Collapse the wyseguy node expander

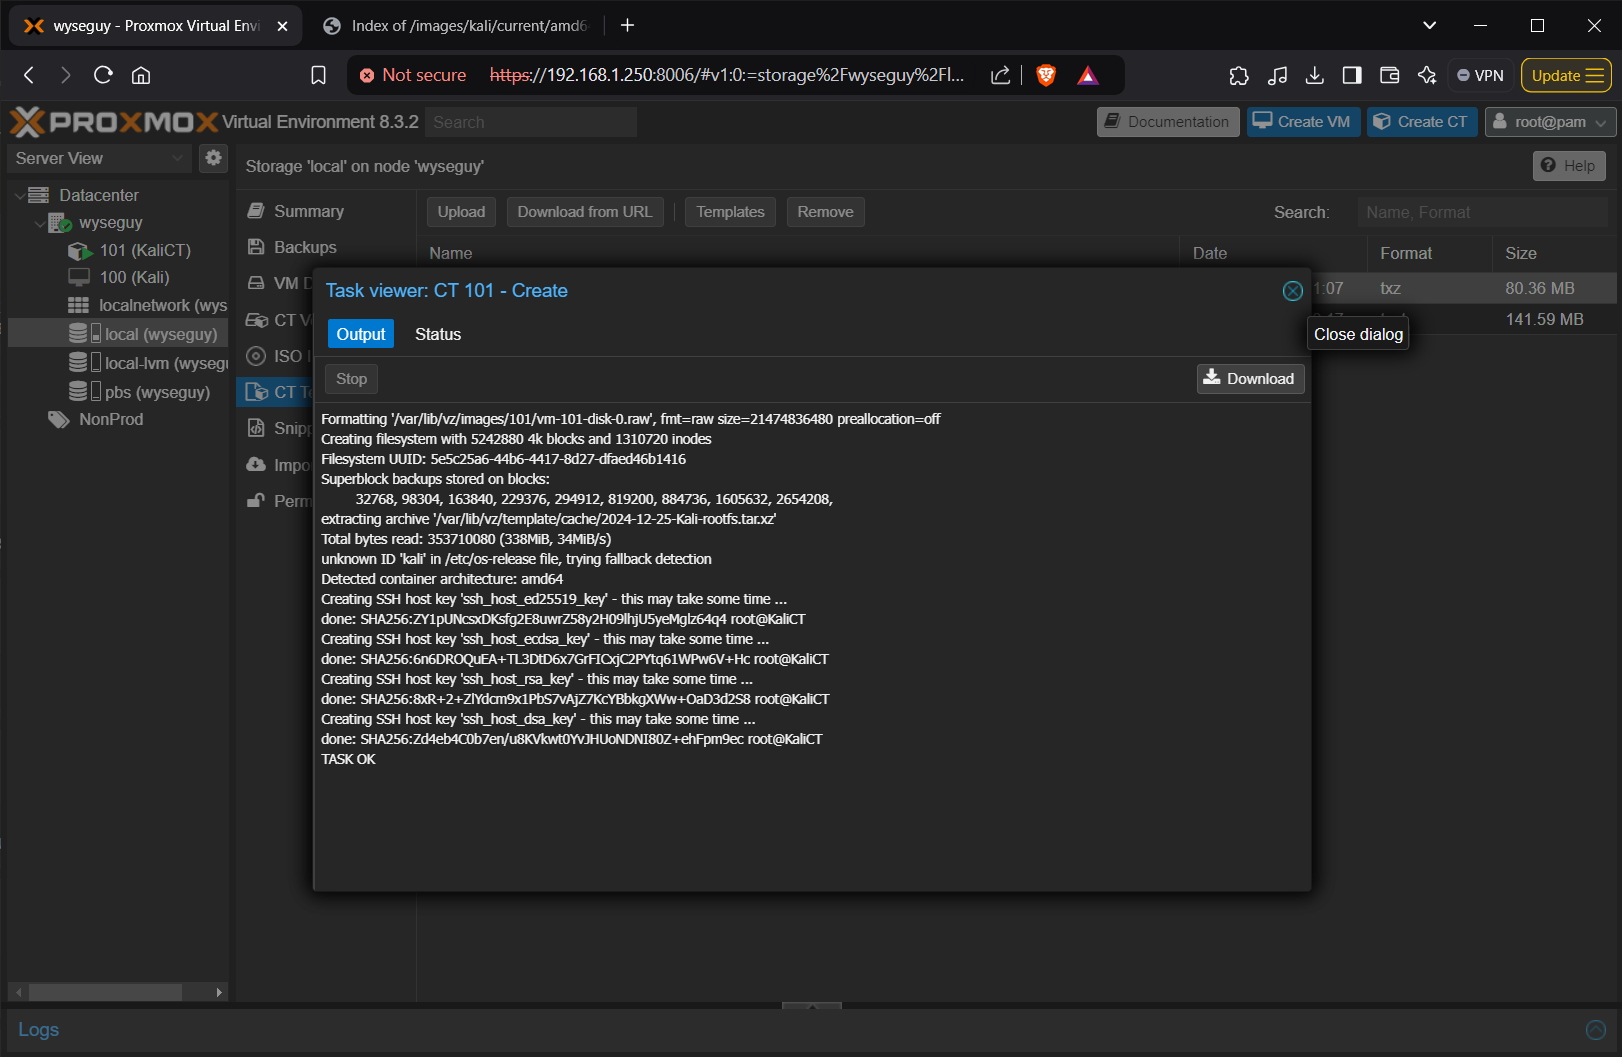pyautogui.click(x=40, y=223)
